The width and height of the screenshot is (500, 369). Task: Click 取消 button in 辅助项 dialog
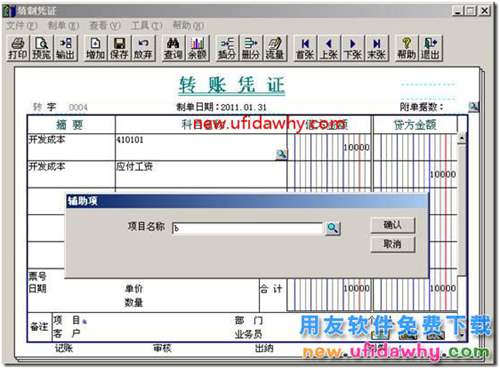[x=393, y=244]
